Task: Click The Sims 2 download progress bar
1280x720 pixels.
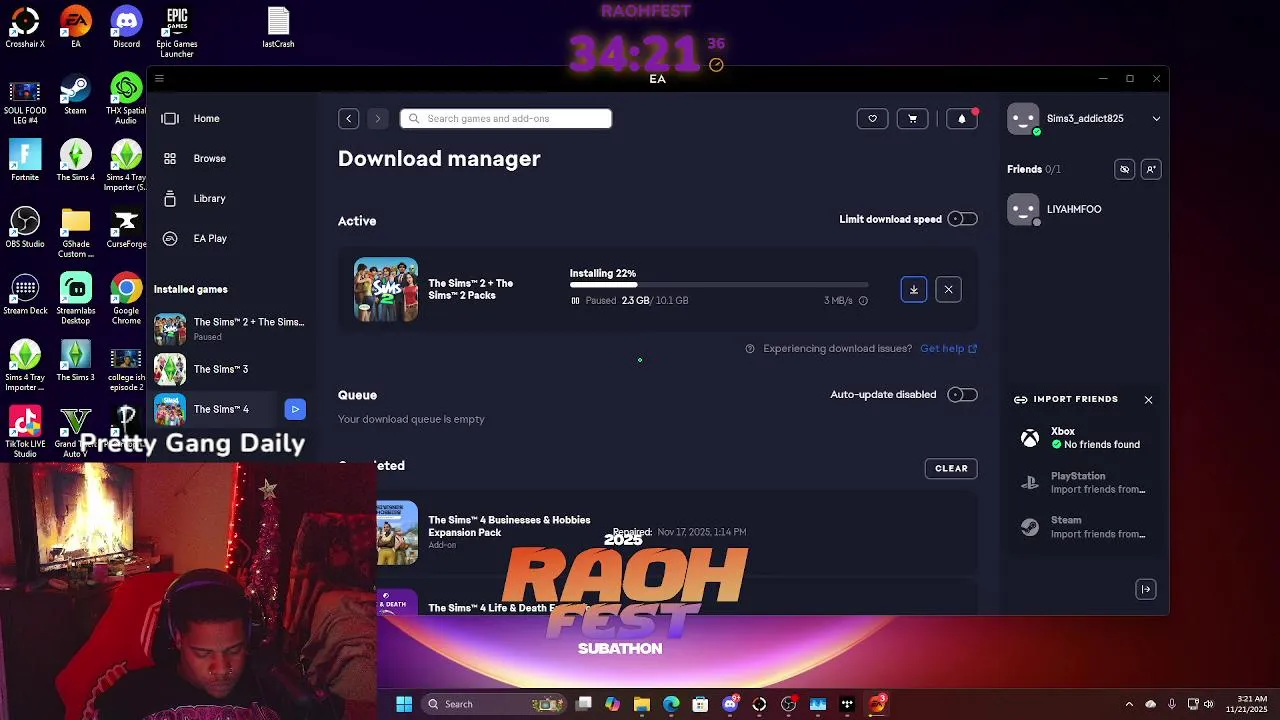Action: (719, 286)
